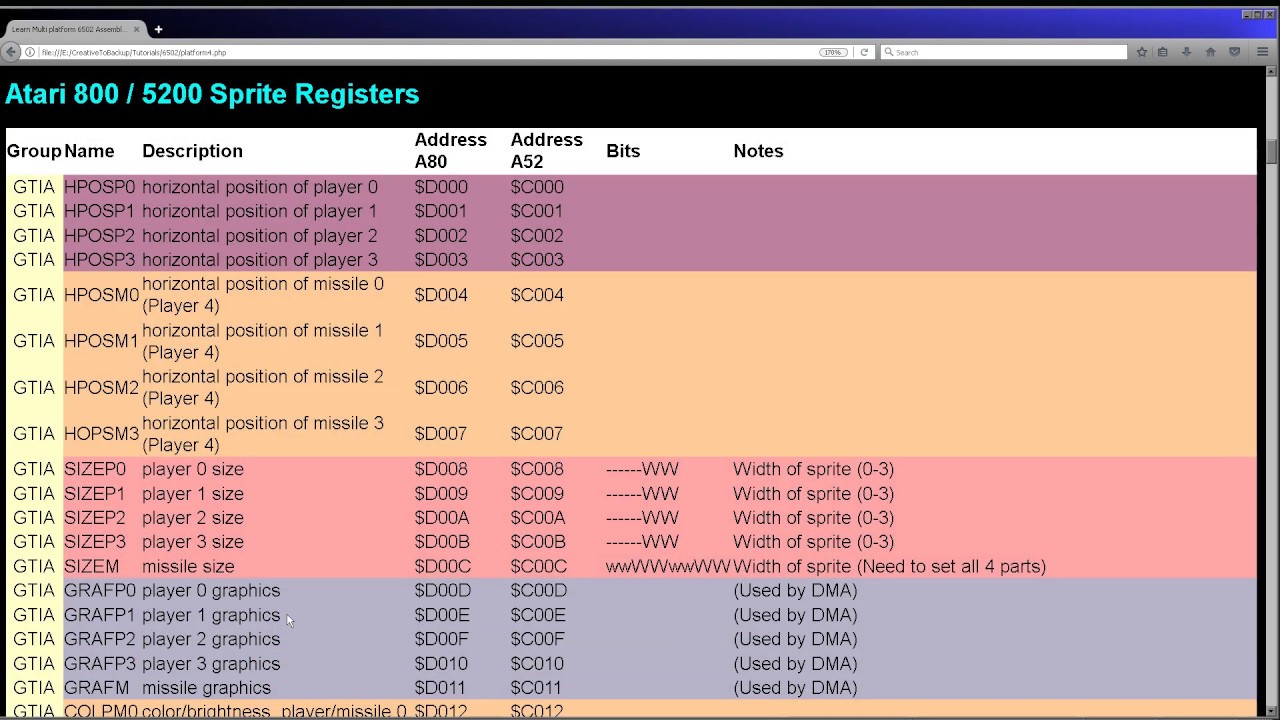
Task: Select the HPOSM2 register name
Action: 101,388
